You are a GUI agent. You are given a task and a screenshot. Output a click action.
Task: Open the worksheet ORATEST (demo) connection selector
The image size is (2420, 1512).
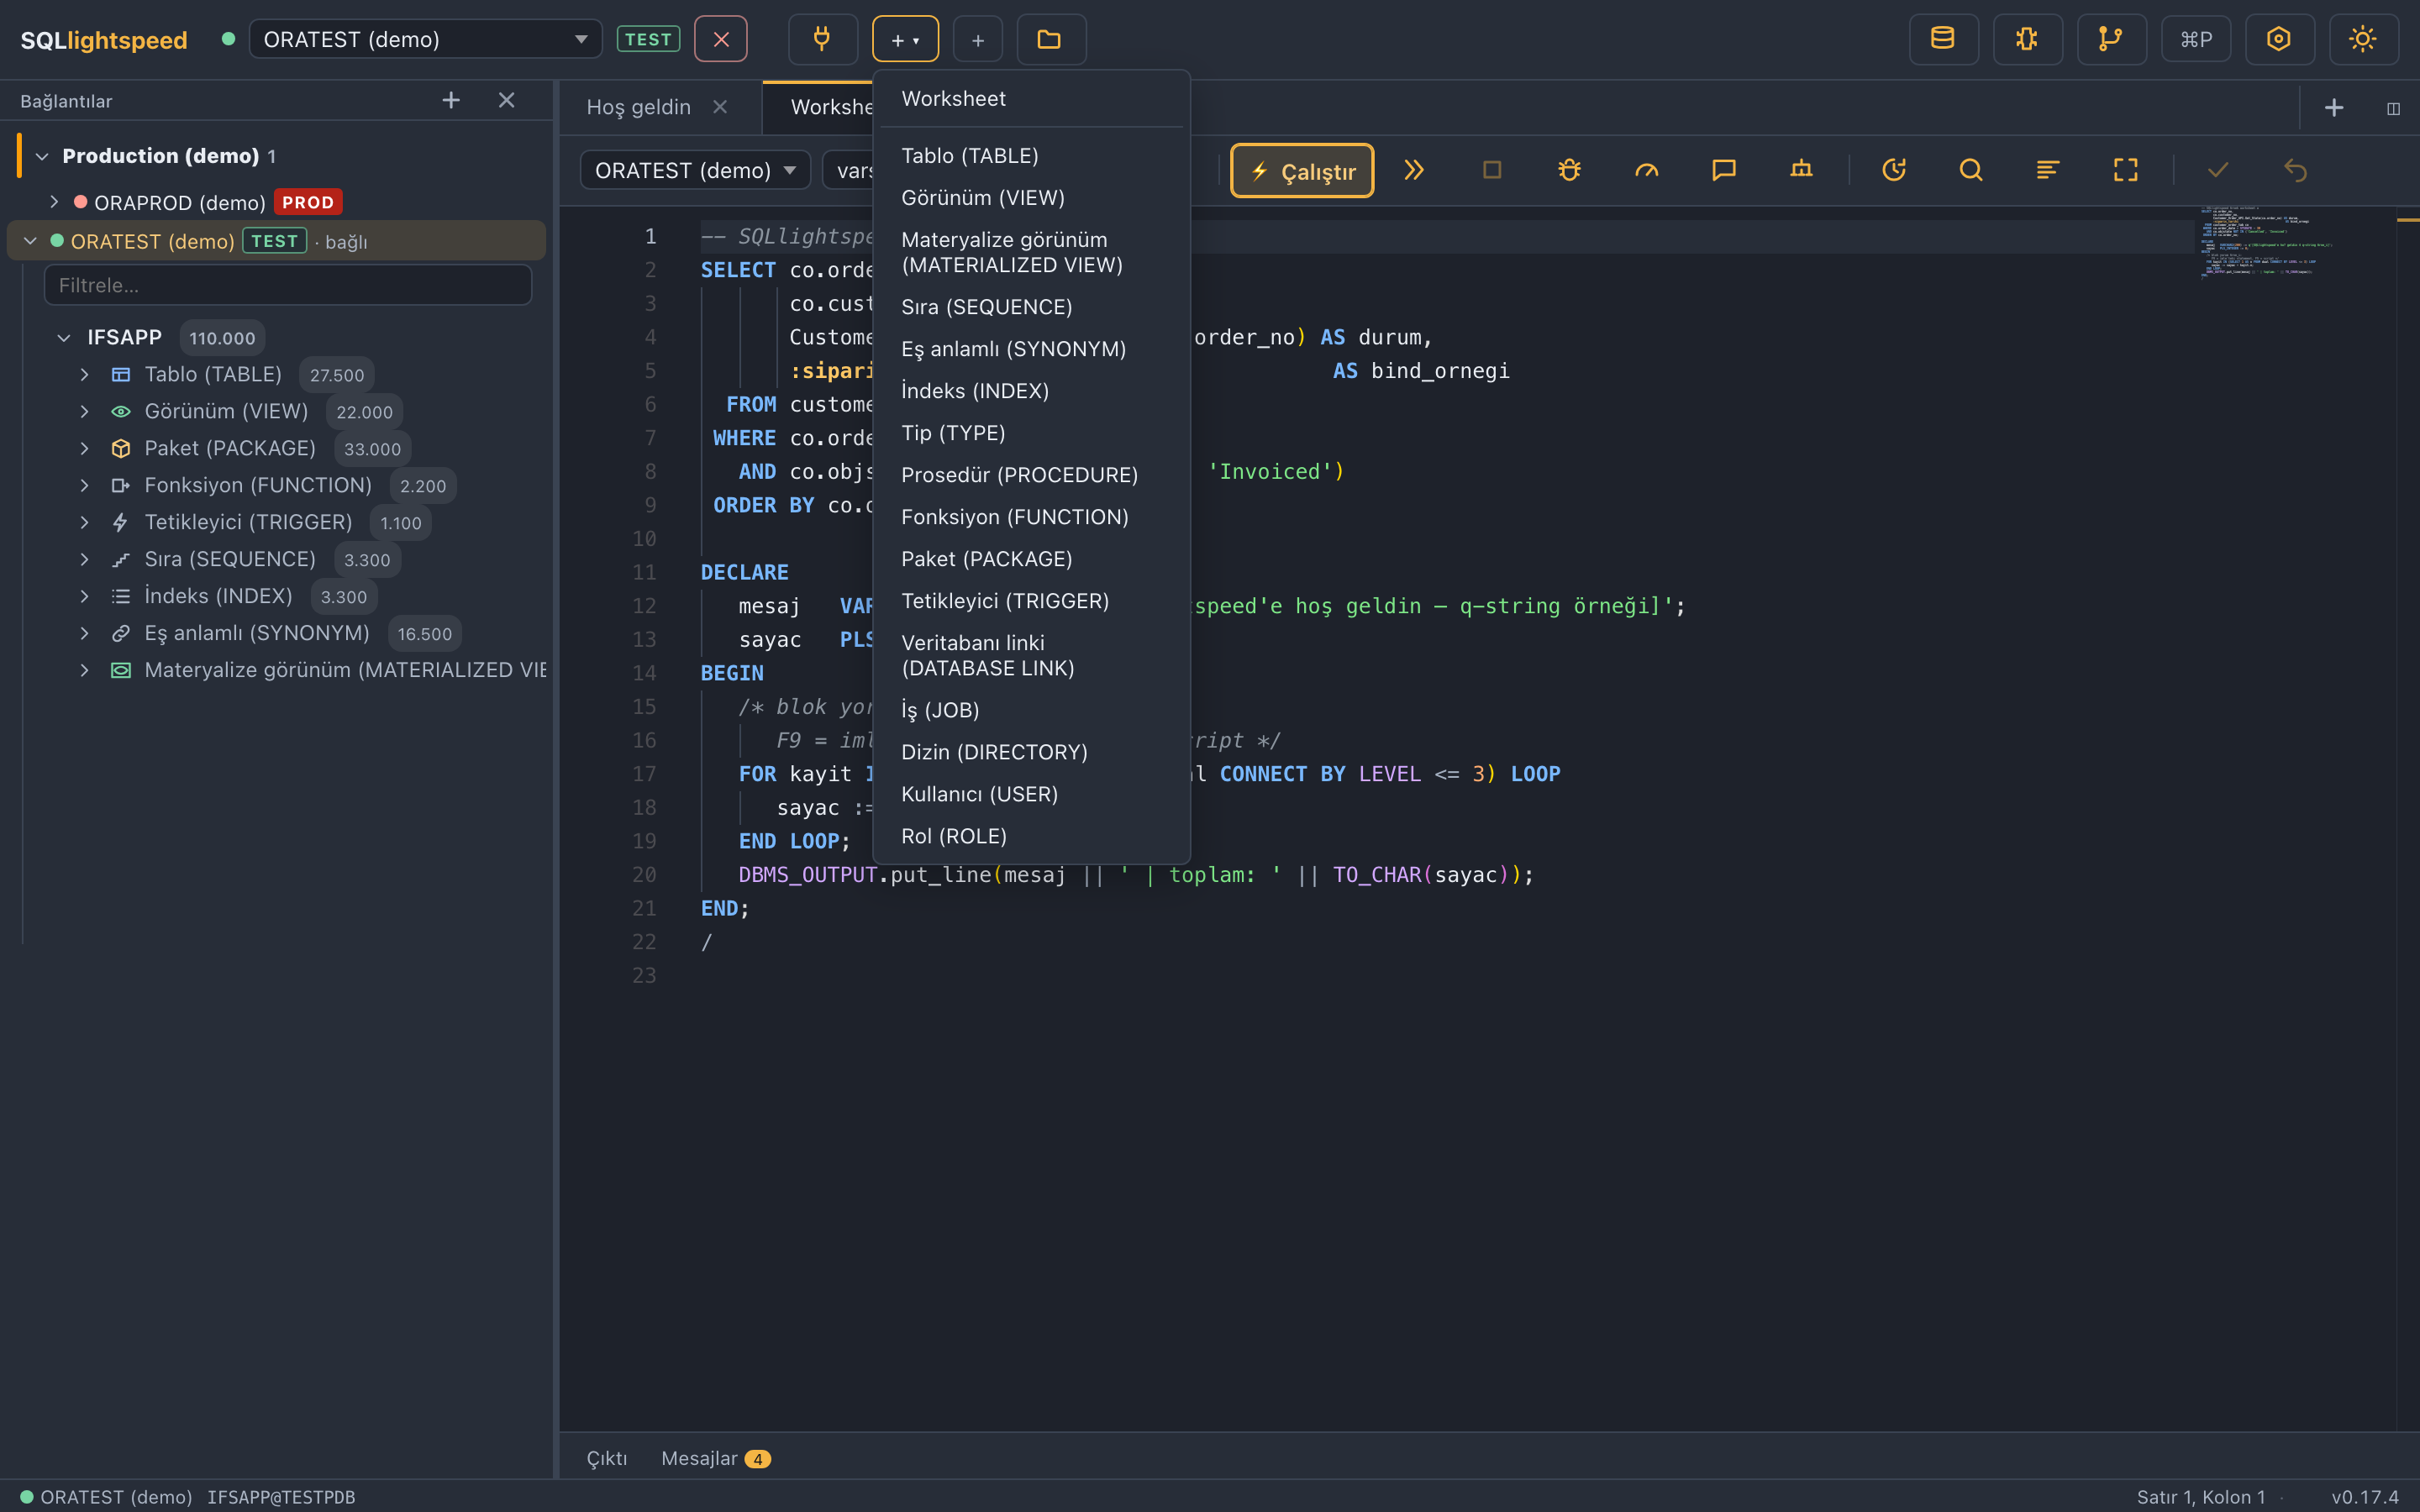click(x=694, y=170)
